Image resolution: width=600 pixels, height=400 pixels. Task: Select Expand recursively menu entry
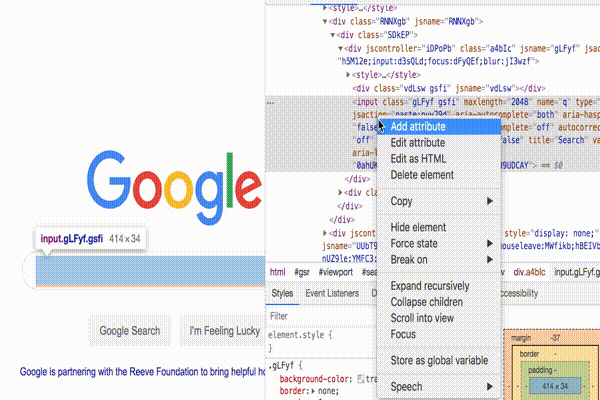(x=439, y=286)
